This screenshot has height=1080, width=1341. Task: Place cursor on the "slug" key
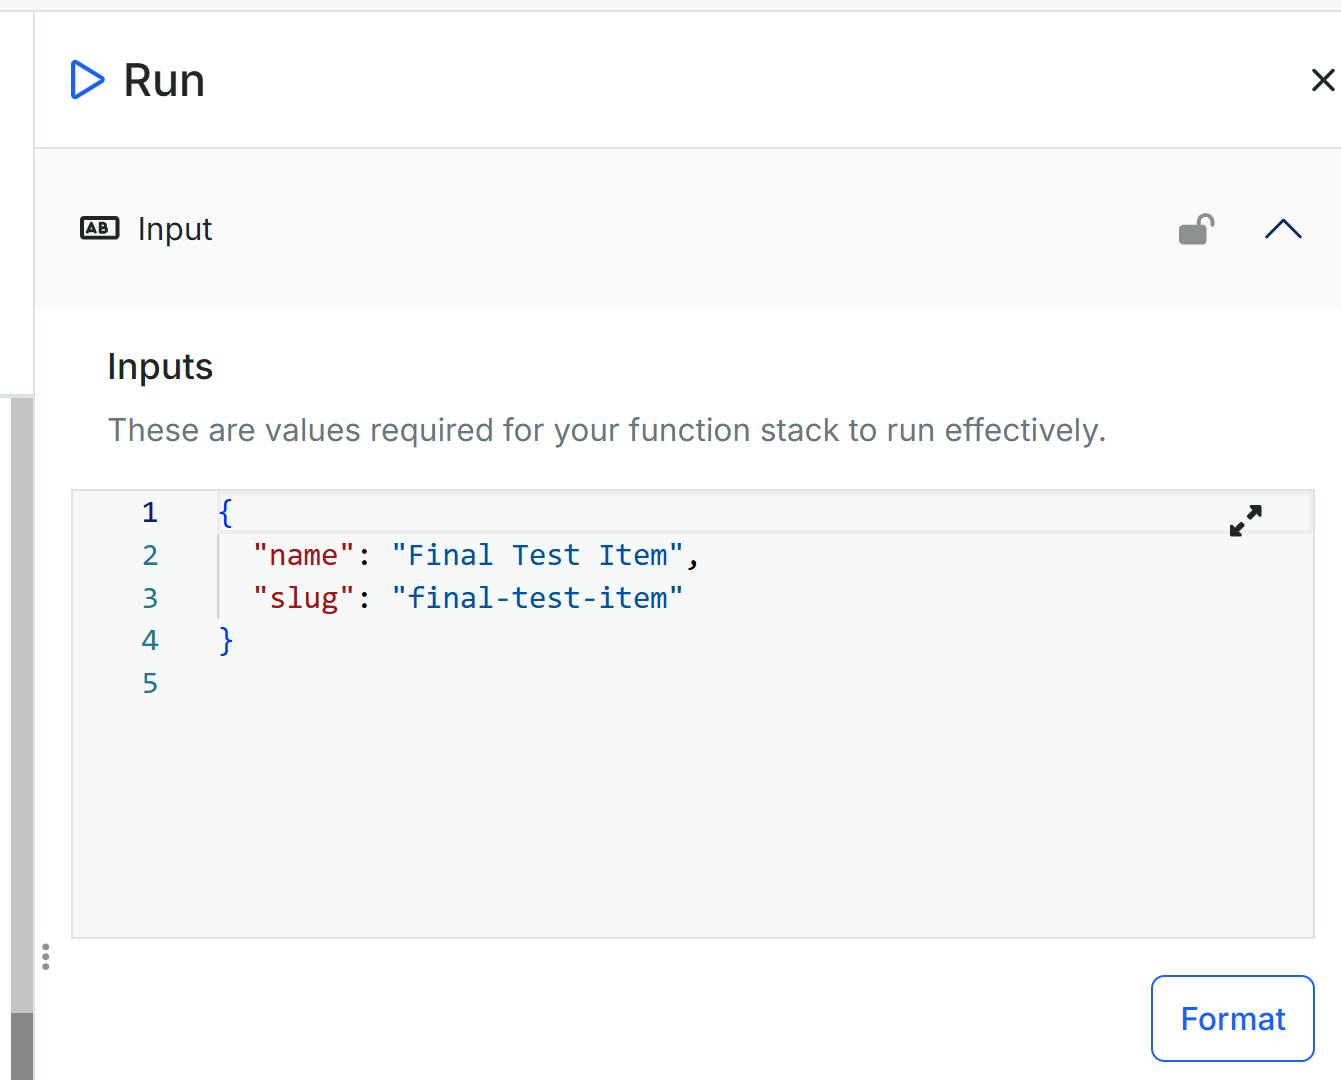coord(303,598)
